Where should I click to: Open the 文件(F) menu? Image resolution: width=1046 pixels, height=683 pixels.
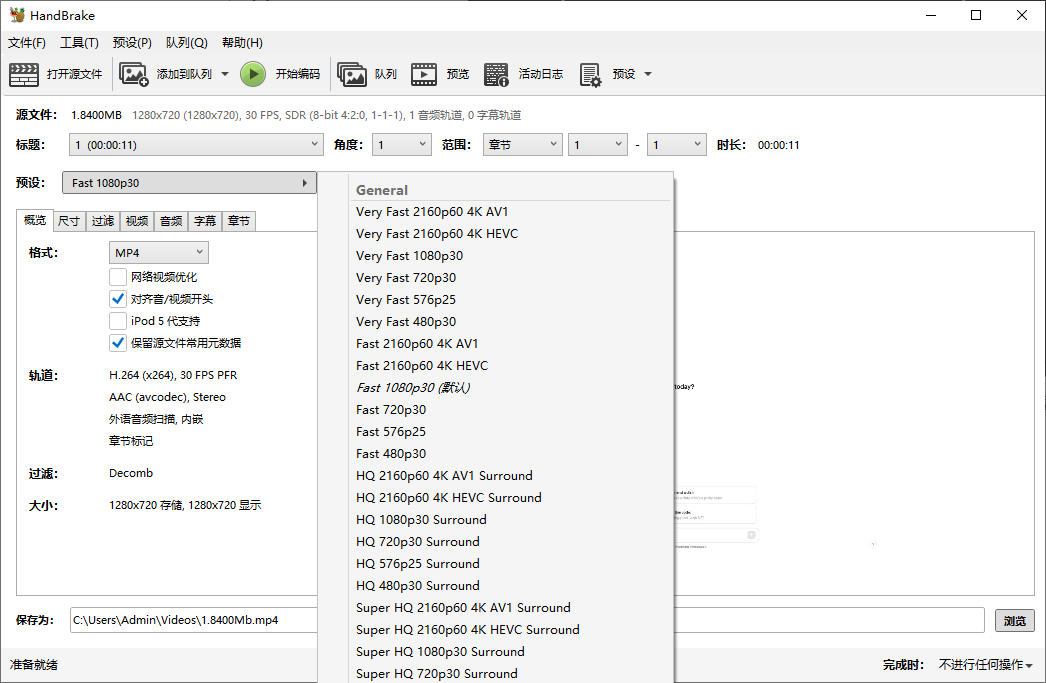coord(27,43)
